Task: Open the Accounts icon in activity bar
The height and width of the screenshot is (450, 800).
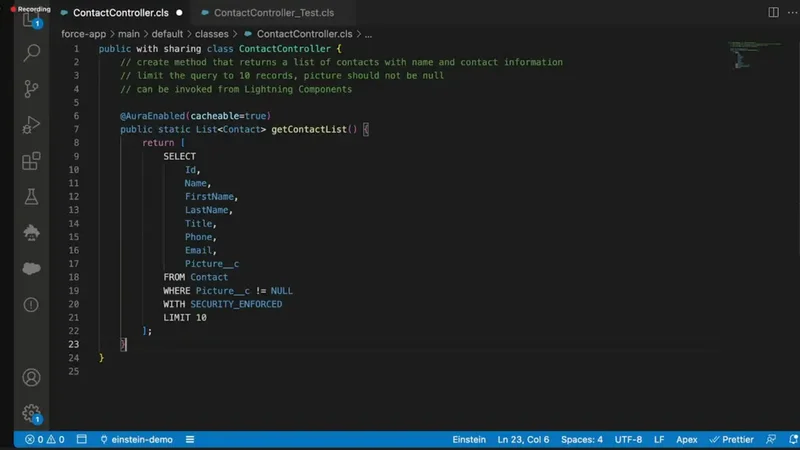Action: pyautogui.click(x=32, y=378)
